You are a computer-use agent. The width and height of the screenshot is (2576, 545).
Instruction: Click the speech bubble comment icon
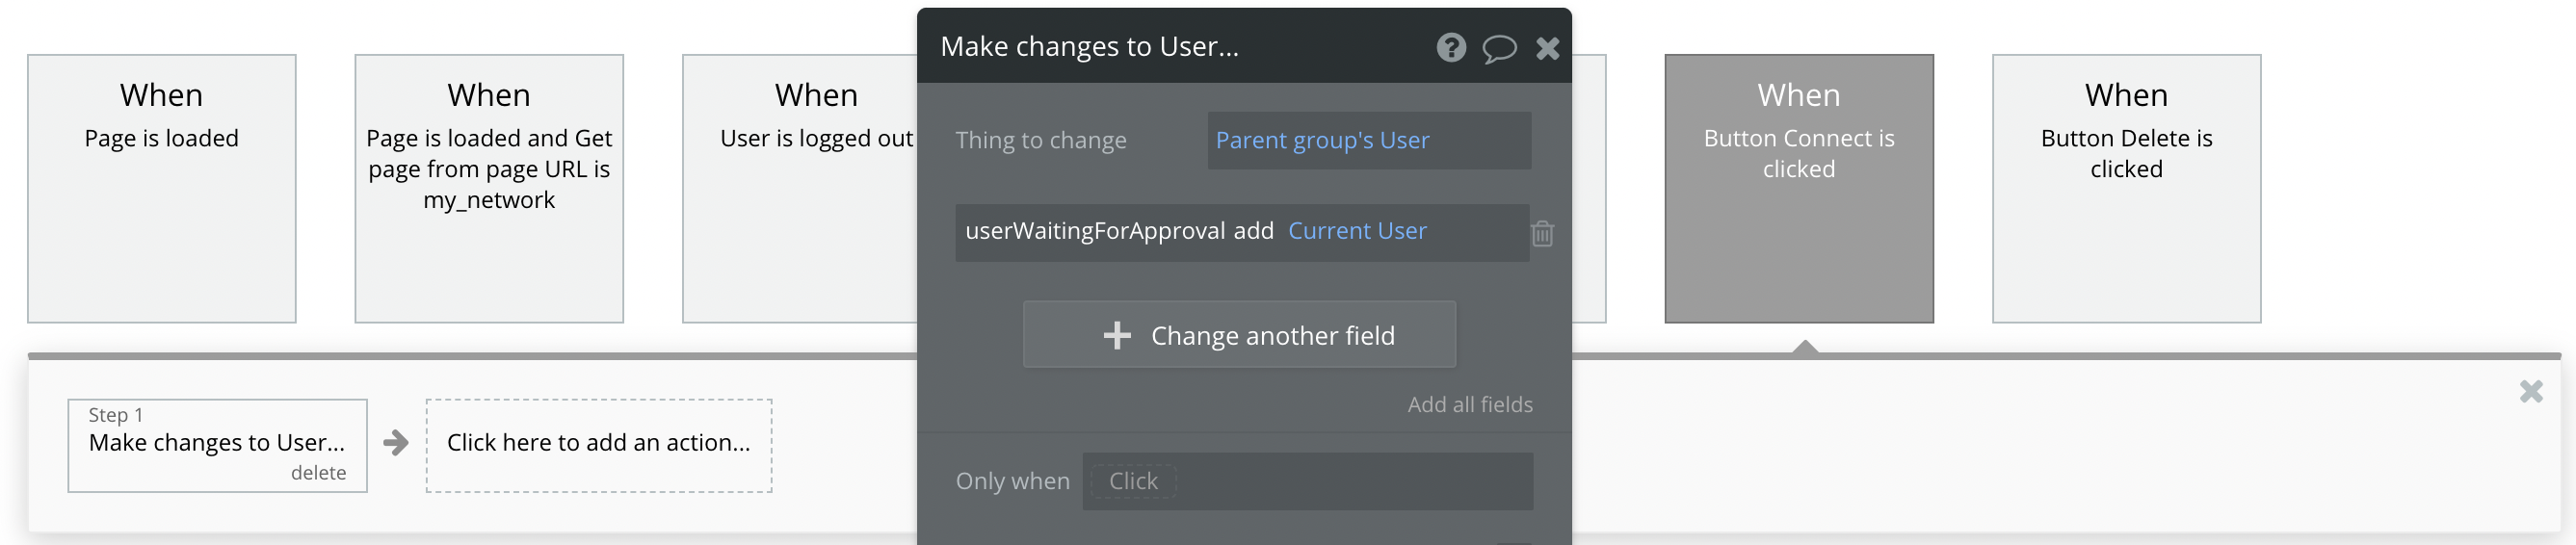pos(1499,48)
